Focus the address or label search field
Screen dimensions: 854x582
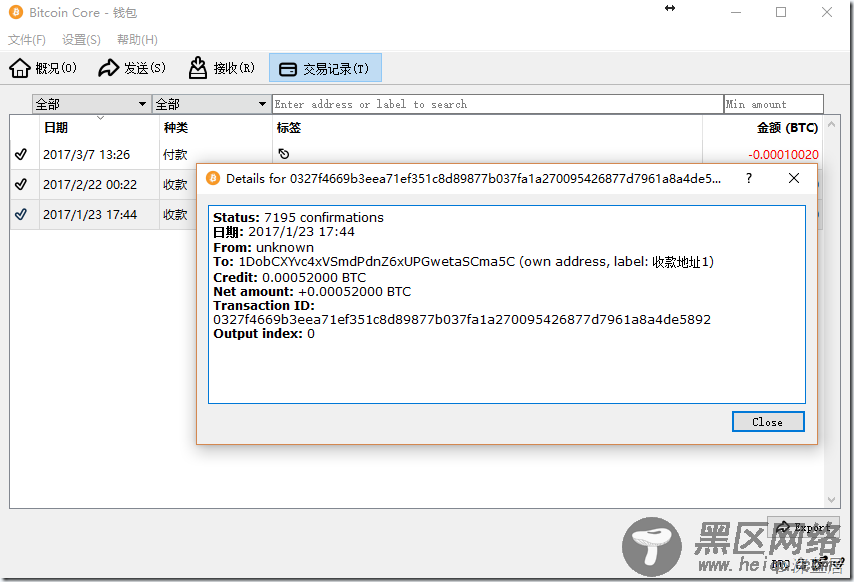click(x=498, y=104)
